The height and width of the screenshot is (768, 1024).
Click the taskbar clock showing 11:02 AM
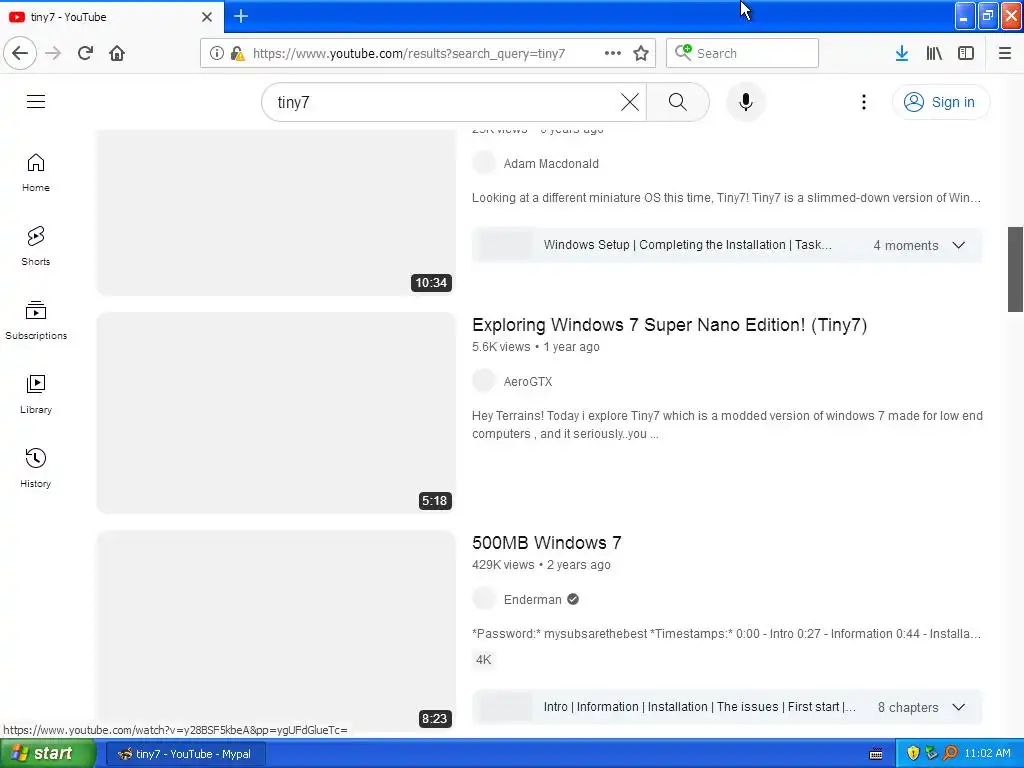(x=987, y=754)
